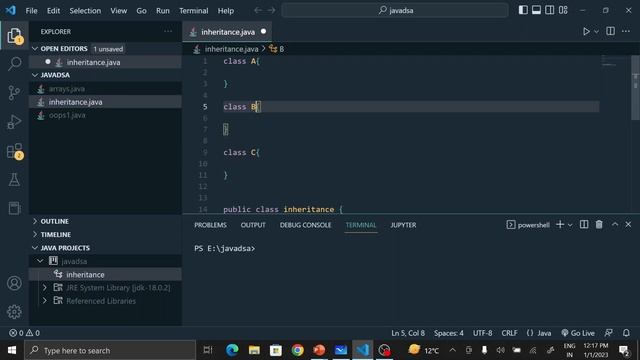
Task: Change encoding via UTF-8
Action: tap(482, 333)
